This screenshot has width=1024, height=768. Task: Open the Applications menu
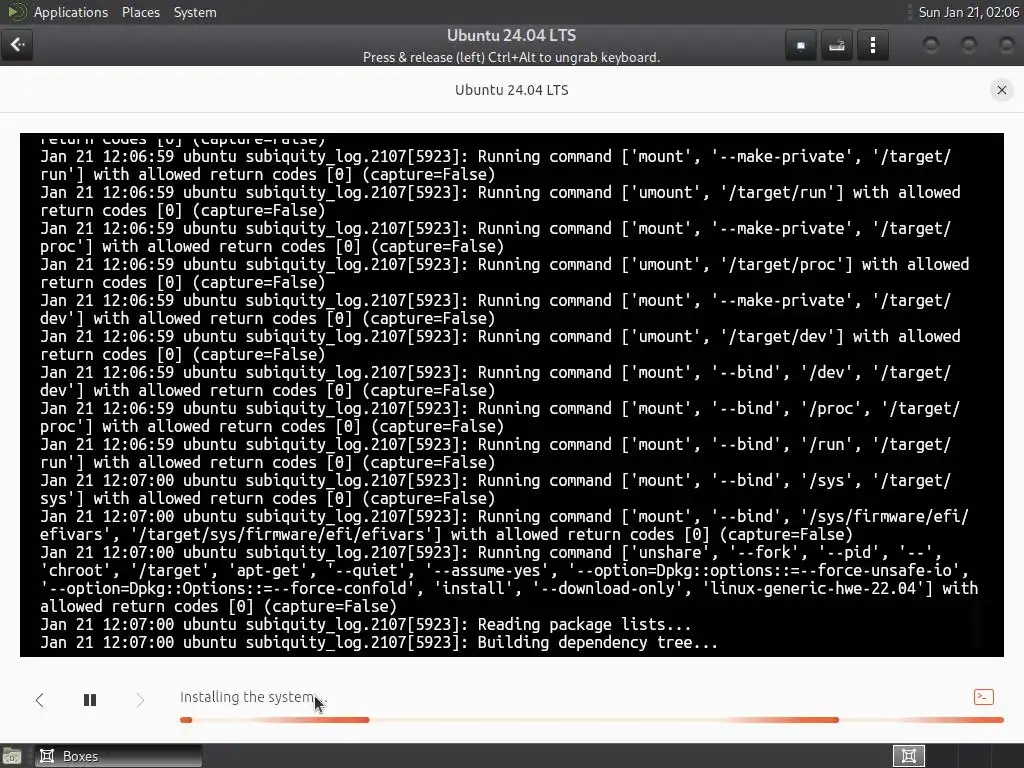pyautogui.click(x=71, y=12)
